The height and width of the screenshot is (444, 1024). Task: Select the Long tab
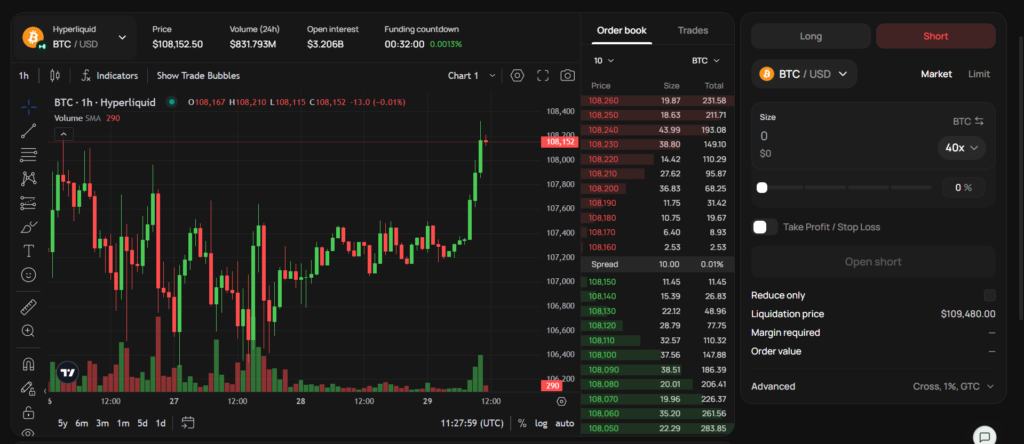click(810, 37)
